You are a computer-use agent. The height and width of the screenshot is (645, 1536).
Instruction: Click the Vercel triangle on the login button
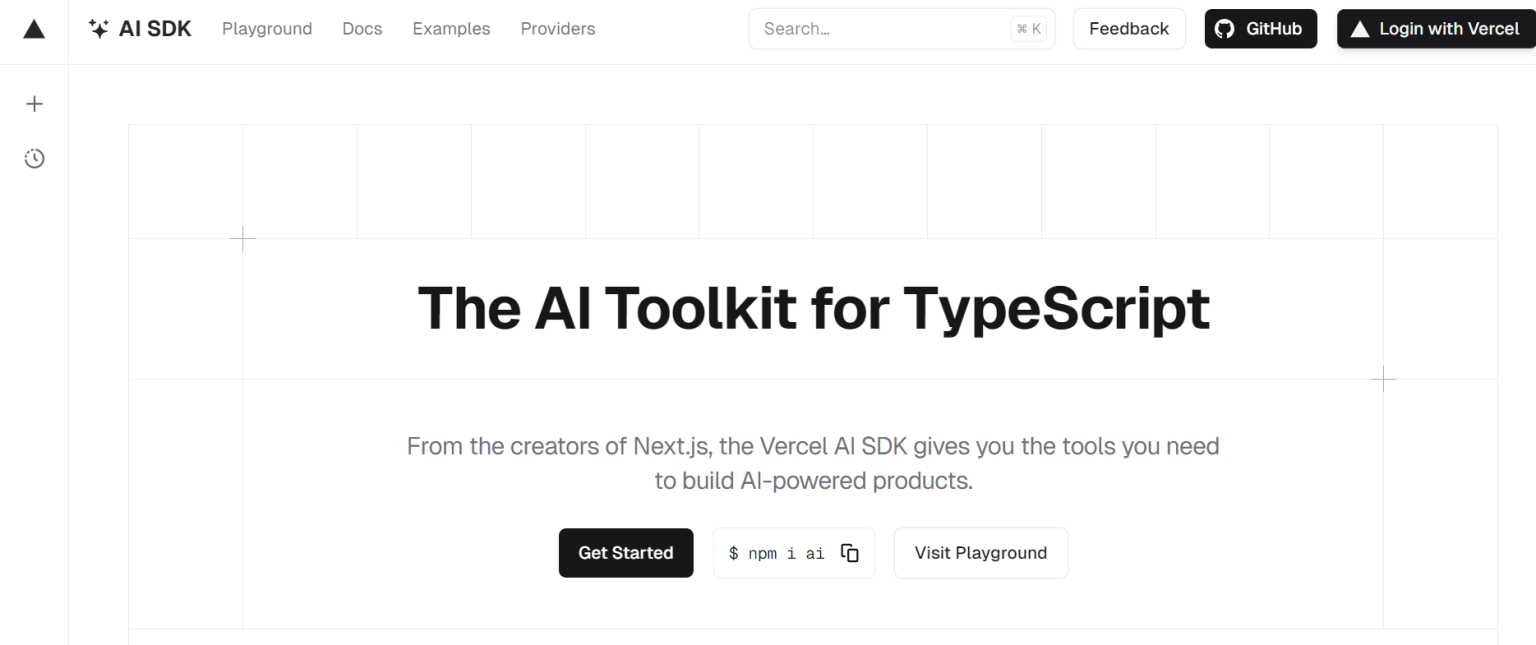click(1360, 29)
